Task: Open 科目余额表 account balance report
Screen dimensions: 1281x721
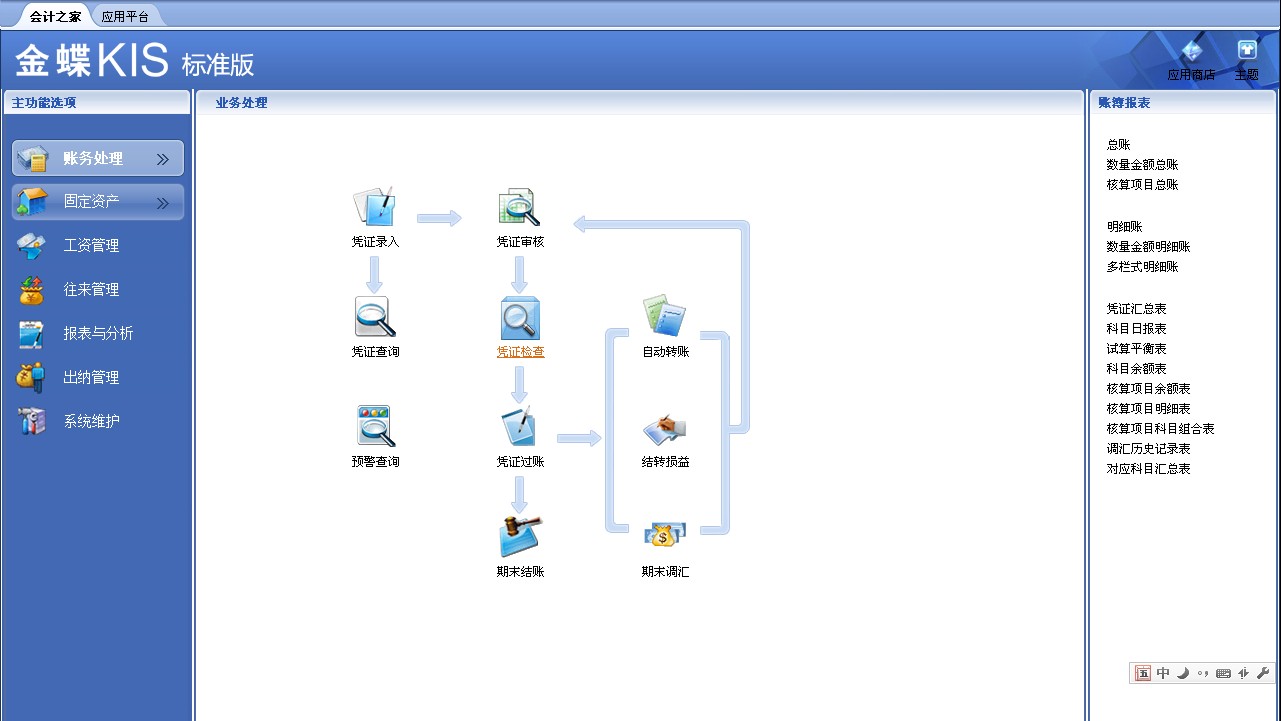Action: 1136,369
